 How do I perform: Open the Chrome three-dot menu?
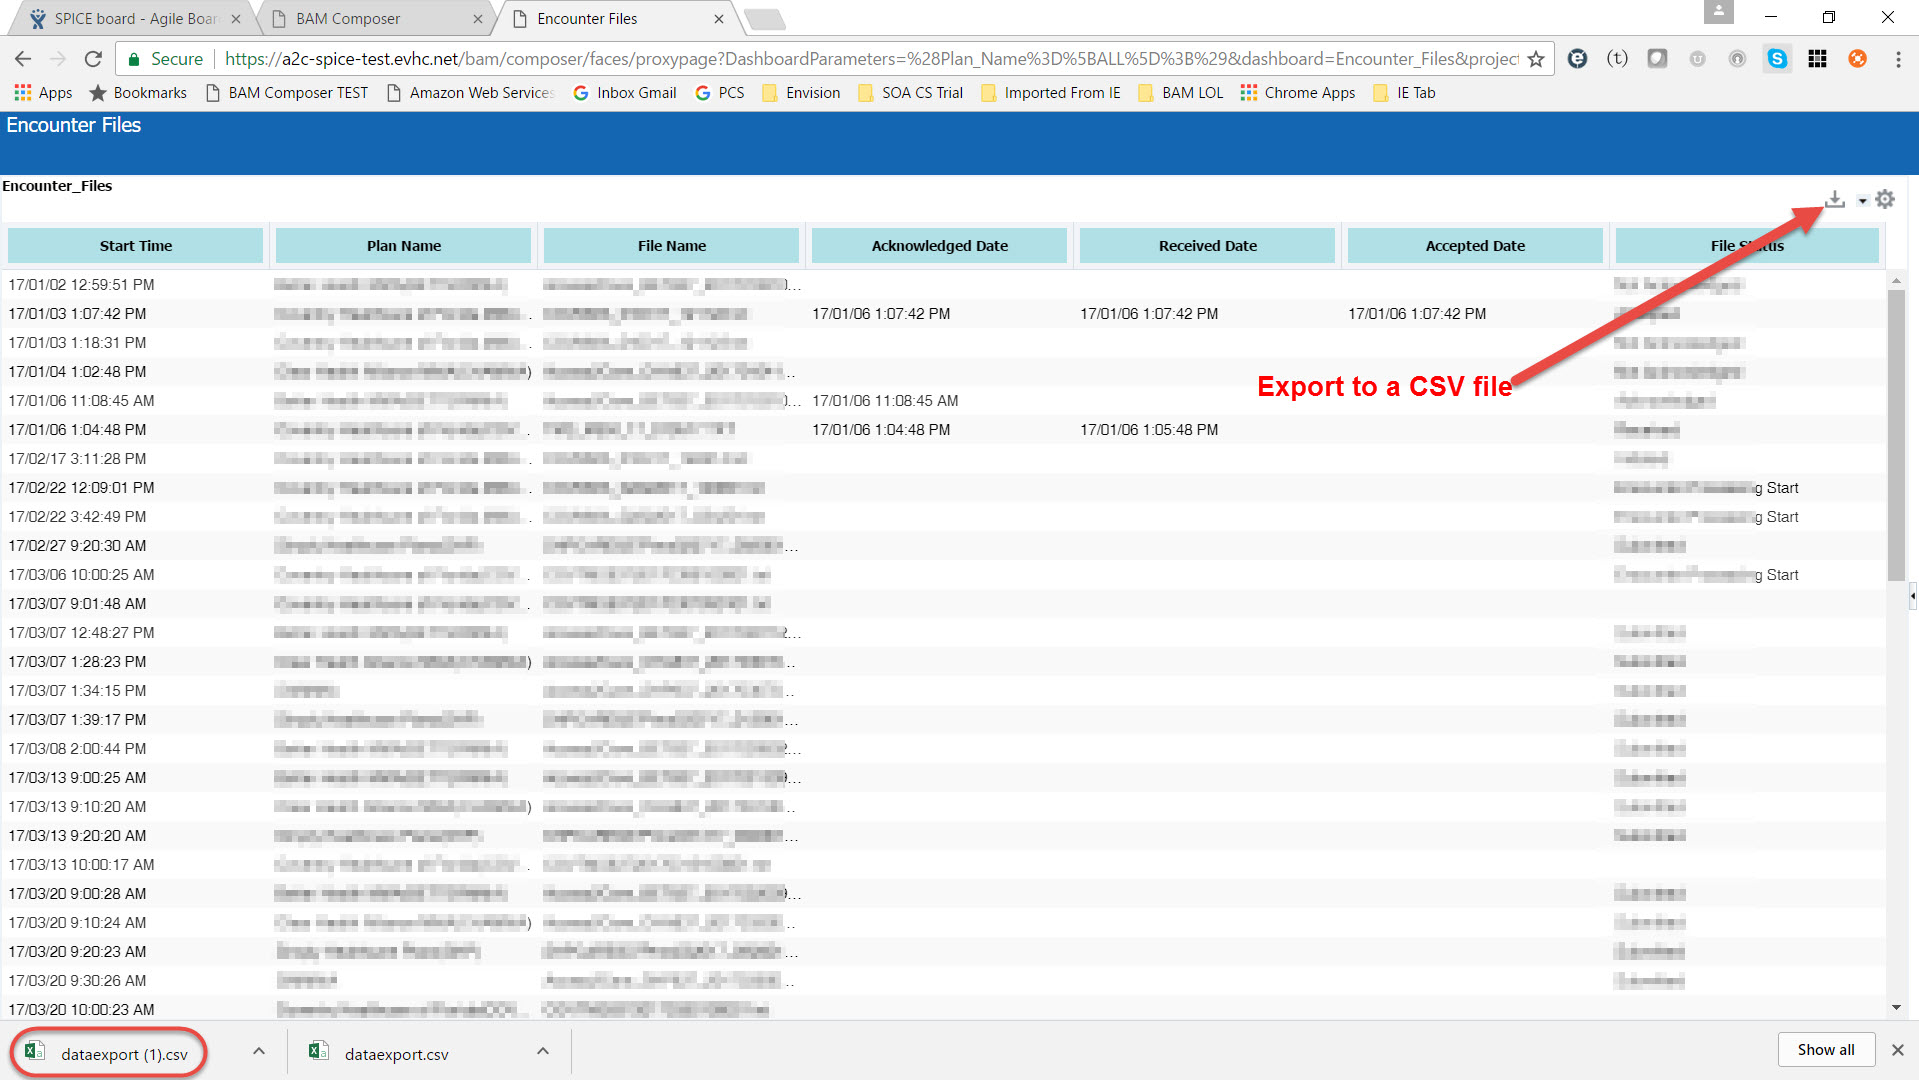tap(1898, 59)
